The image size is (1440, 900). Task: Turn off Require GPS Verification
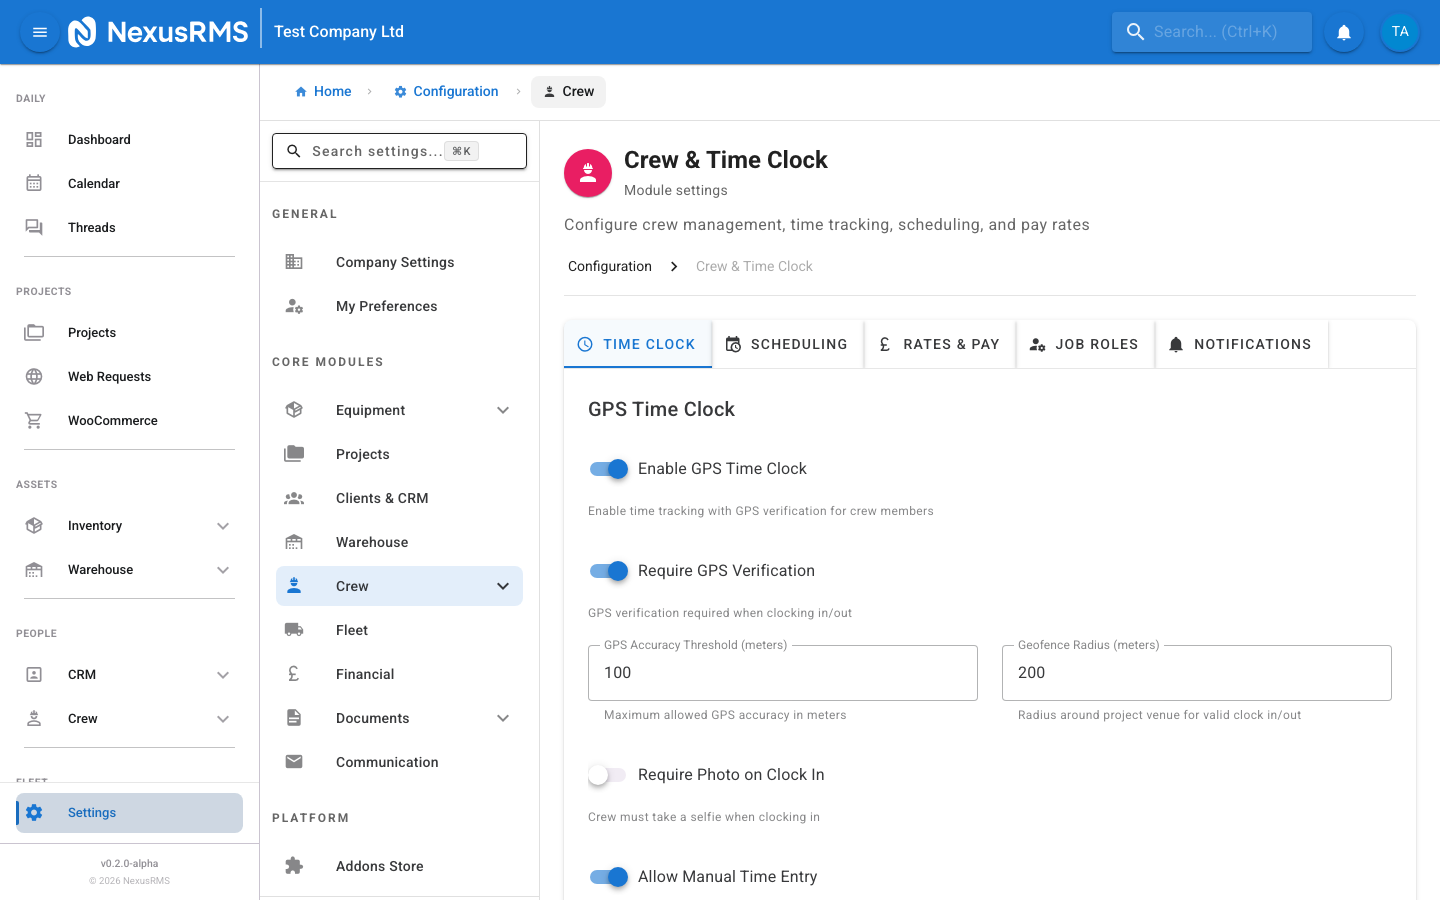[x=608, y=570]
